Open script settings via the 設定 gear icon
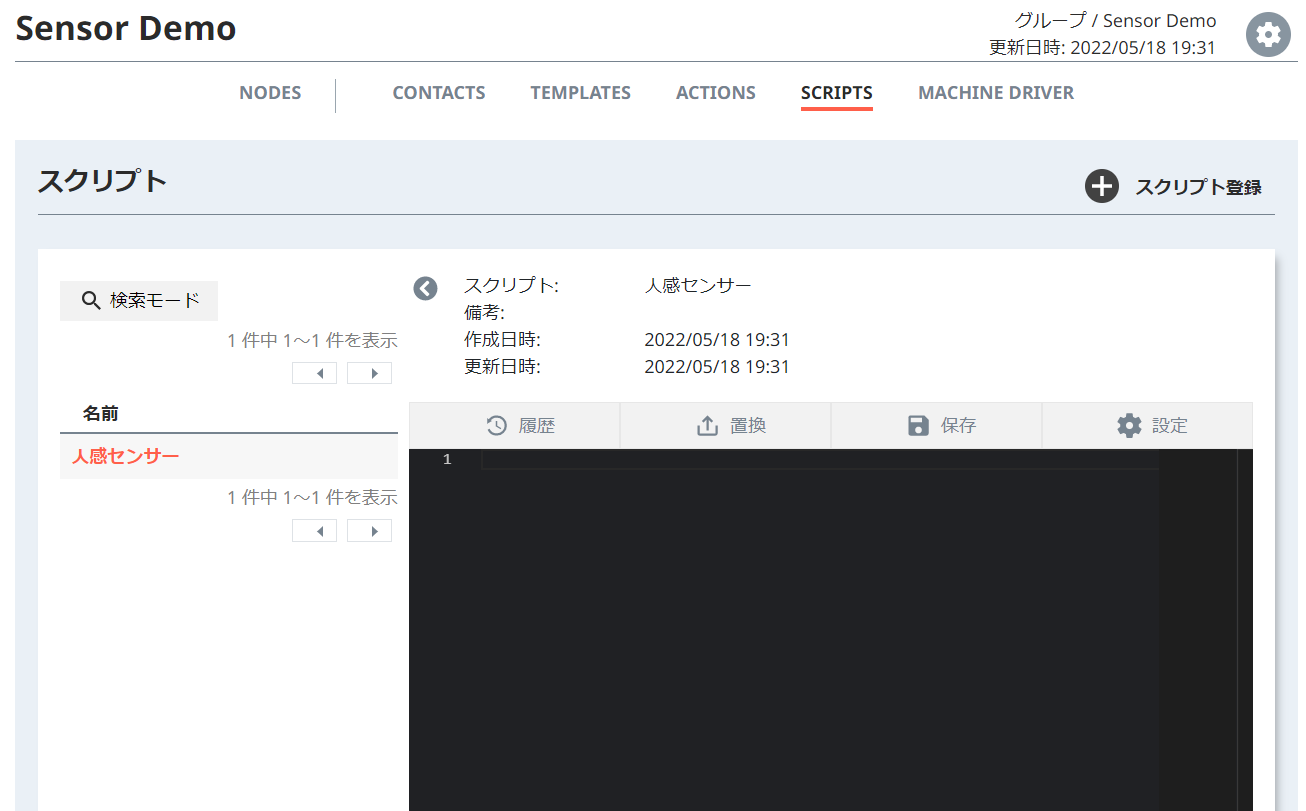Viewport: 1306px width, 811px height. tap(1129, 425)
